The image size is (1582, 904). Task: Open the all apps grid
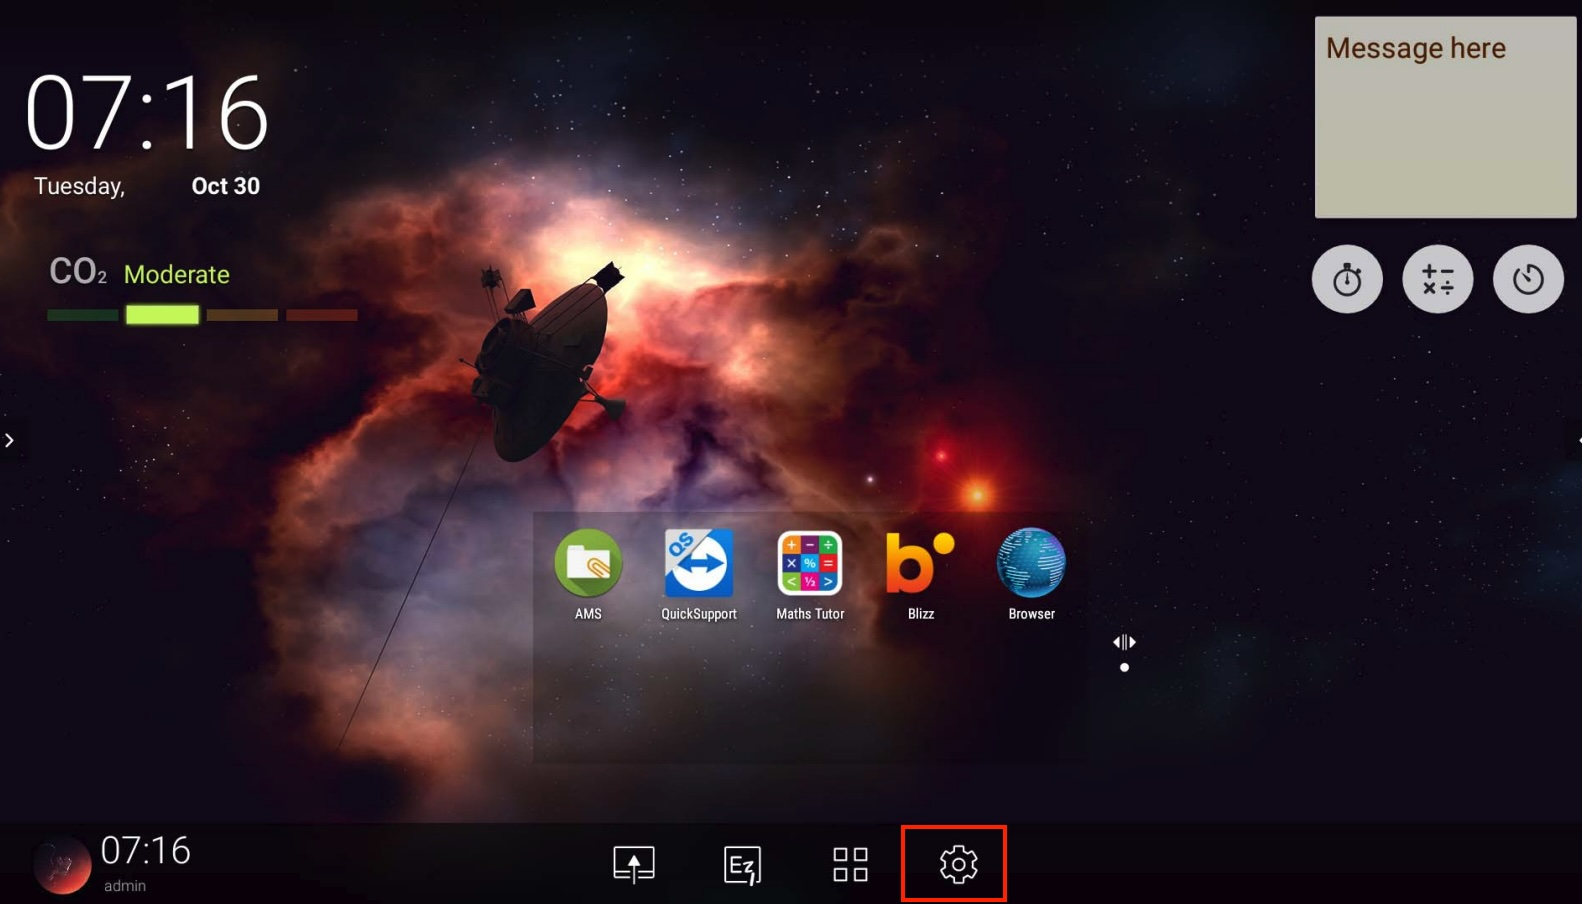pos(850,864)
